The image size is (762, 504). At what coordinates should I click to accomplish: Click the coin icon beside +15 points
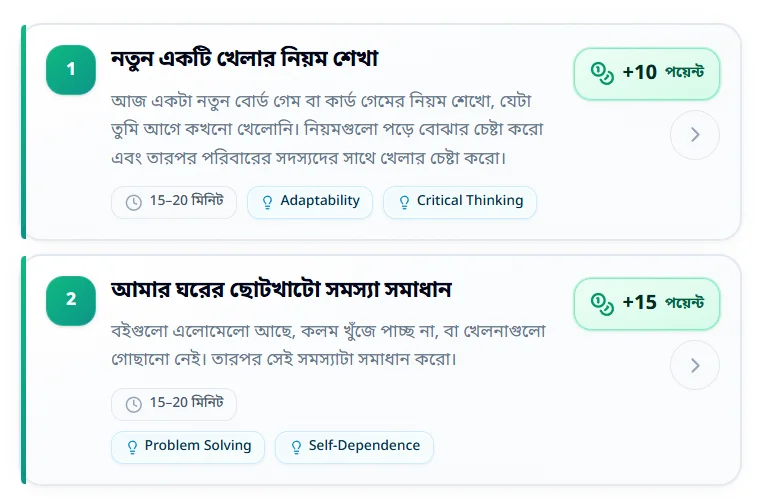(x=602, y=304)
